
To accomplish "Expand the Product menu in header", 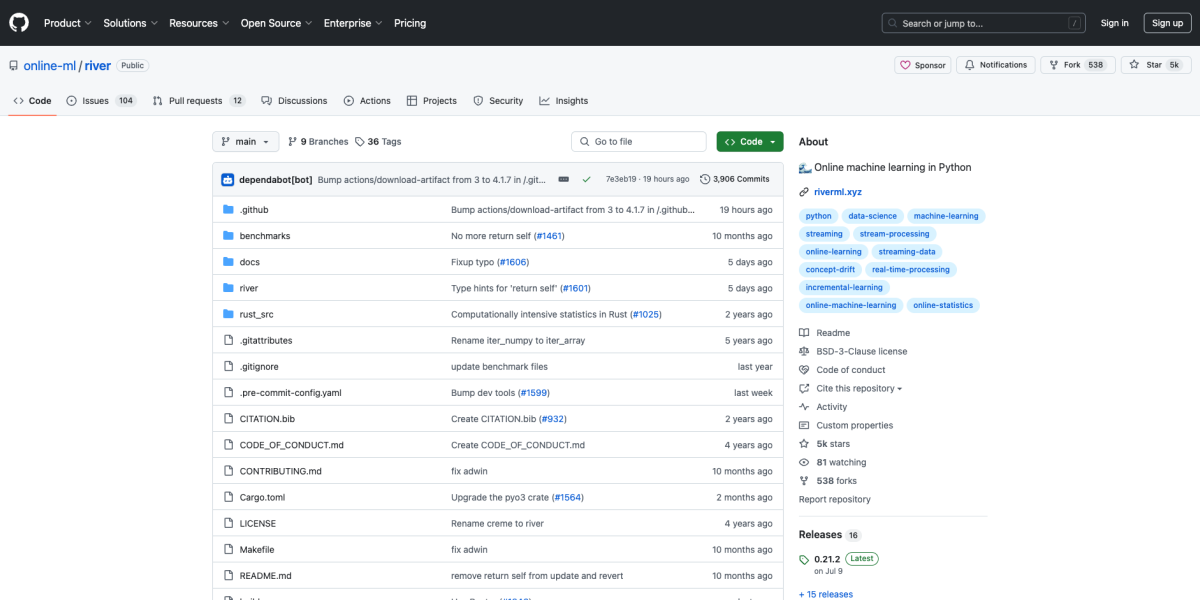I will point(68,23).
